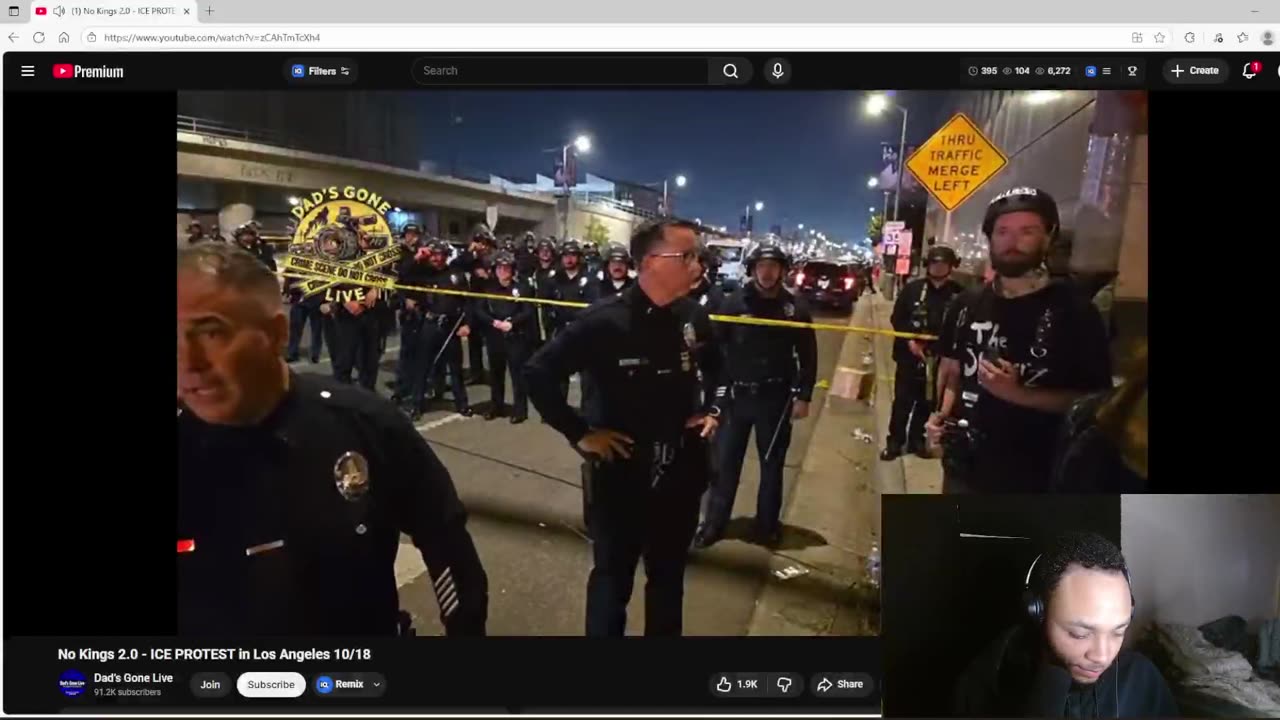Image resolution: width=1280 pixels, height=720 pixels.
Task: Open the Create button
Action: (1195, 71)
